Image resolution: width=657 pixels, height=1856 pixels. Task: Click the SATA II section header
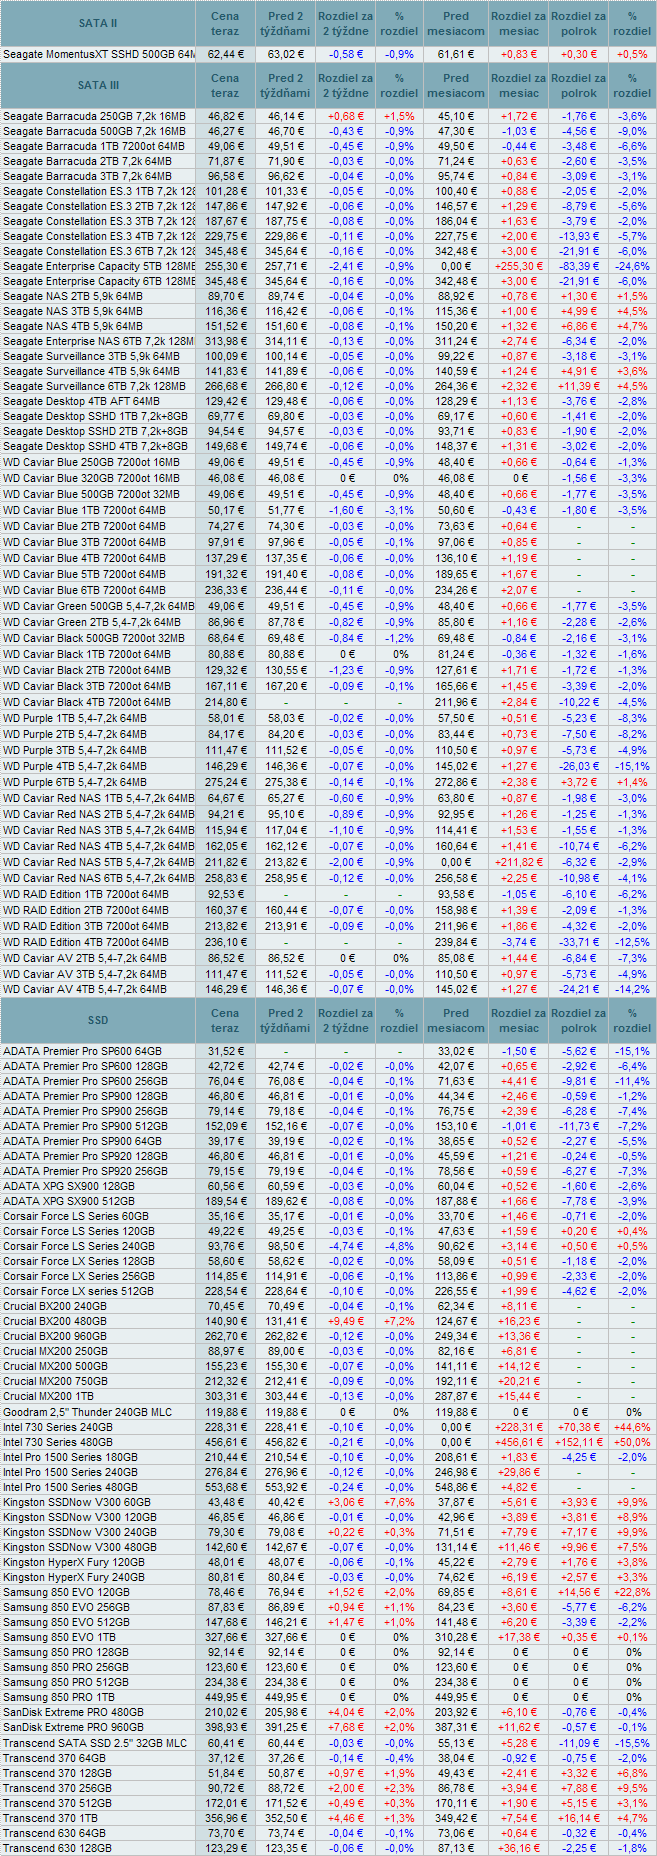pyautogui.click(x=98, y=23)
